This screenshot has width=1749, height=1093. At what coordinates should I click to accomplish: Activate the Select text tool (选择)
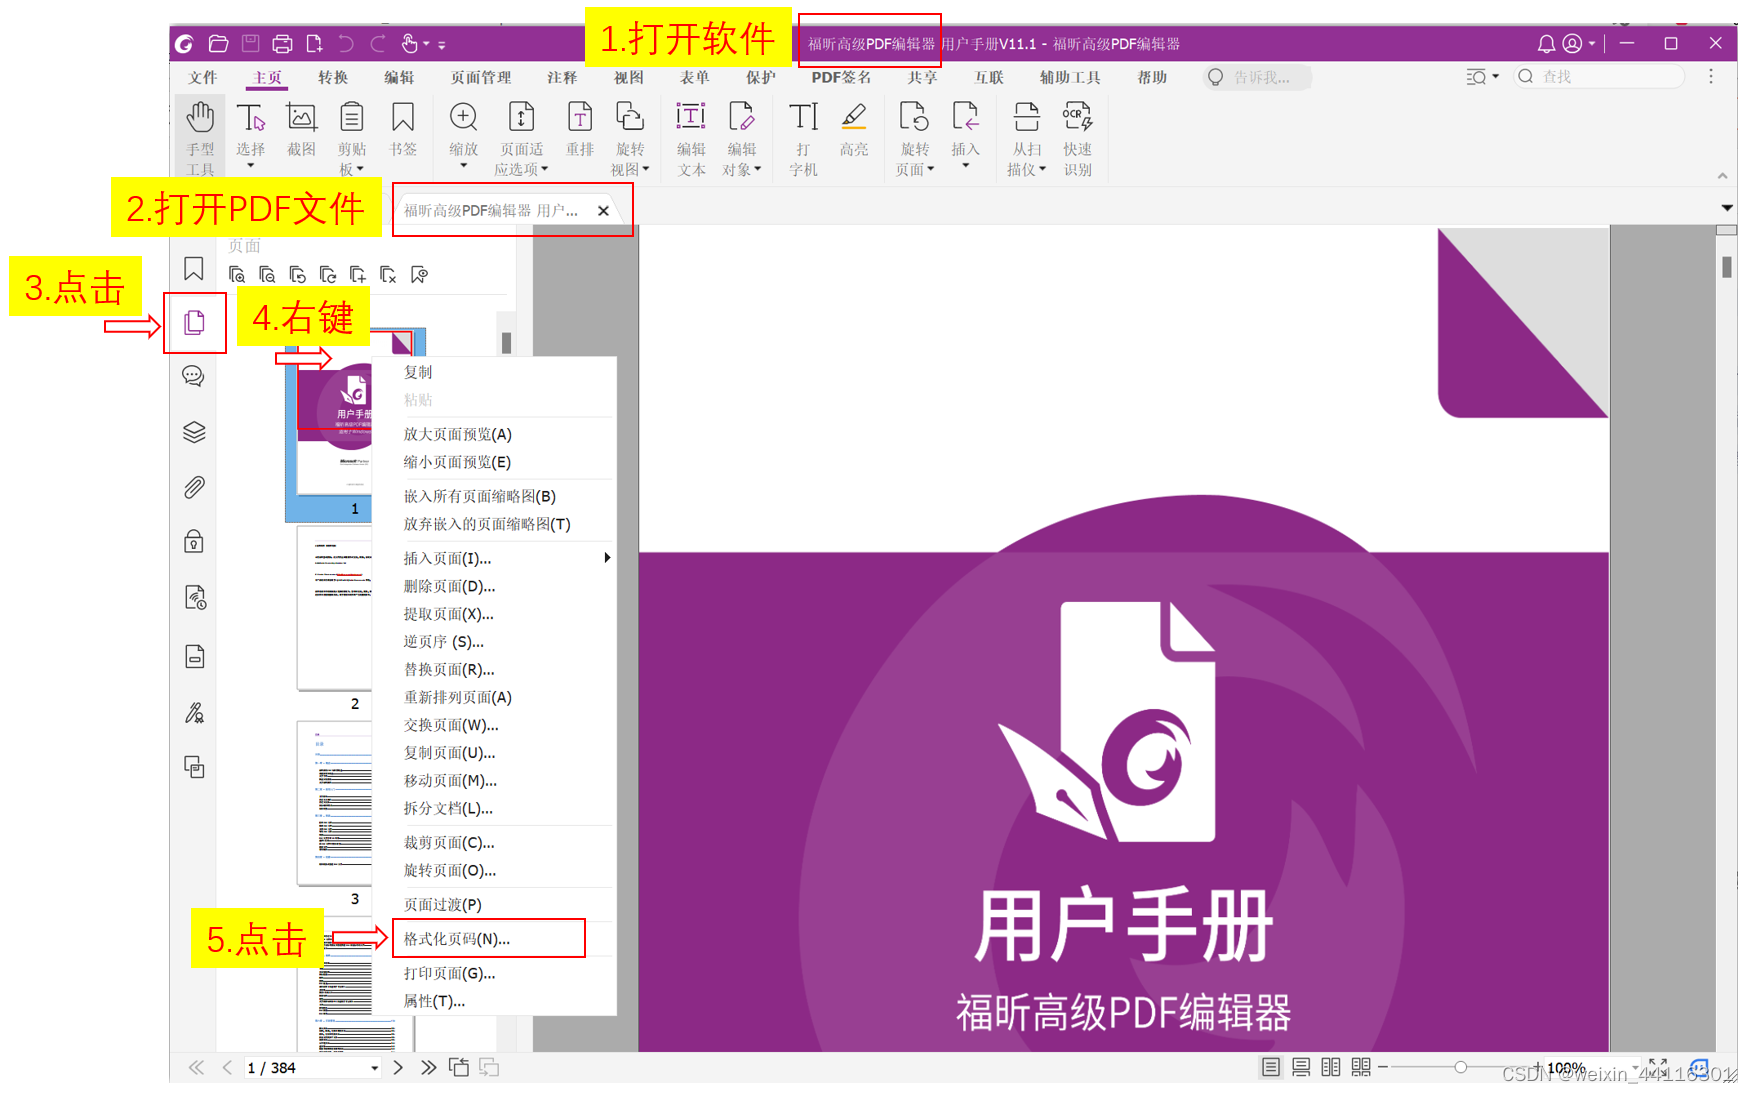pos(250,134)
